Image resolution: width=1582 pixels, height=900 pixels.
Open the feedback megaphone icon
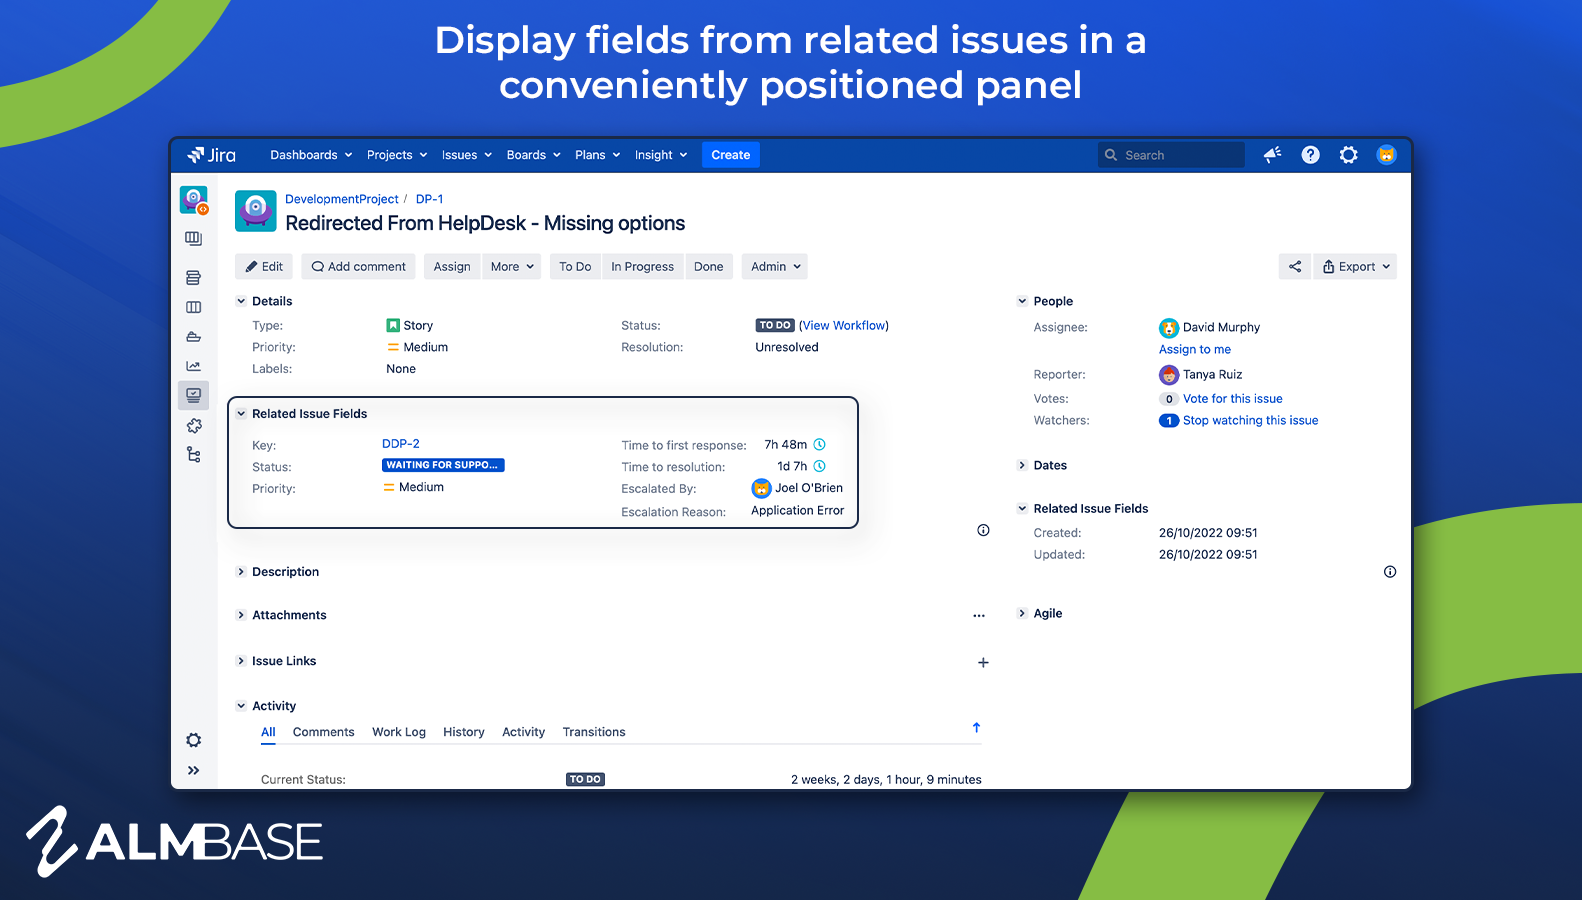click(1272, 155)
